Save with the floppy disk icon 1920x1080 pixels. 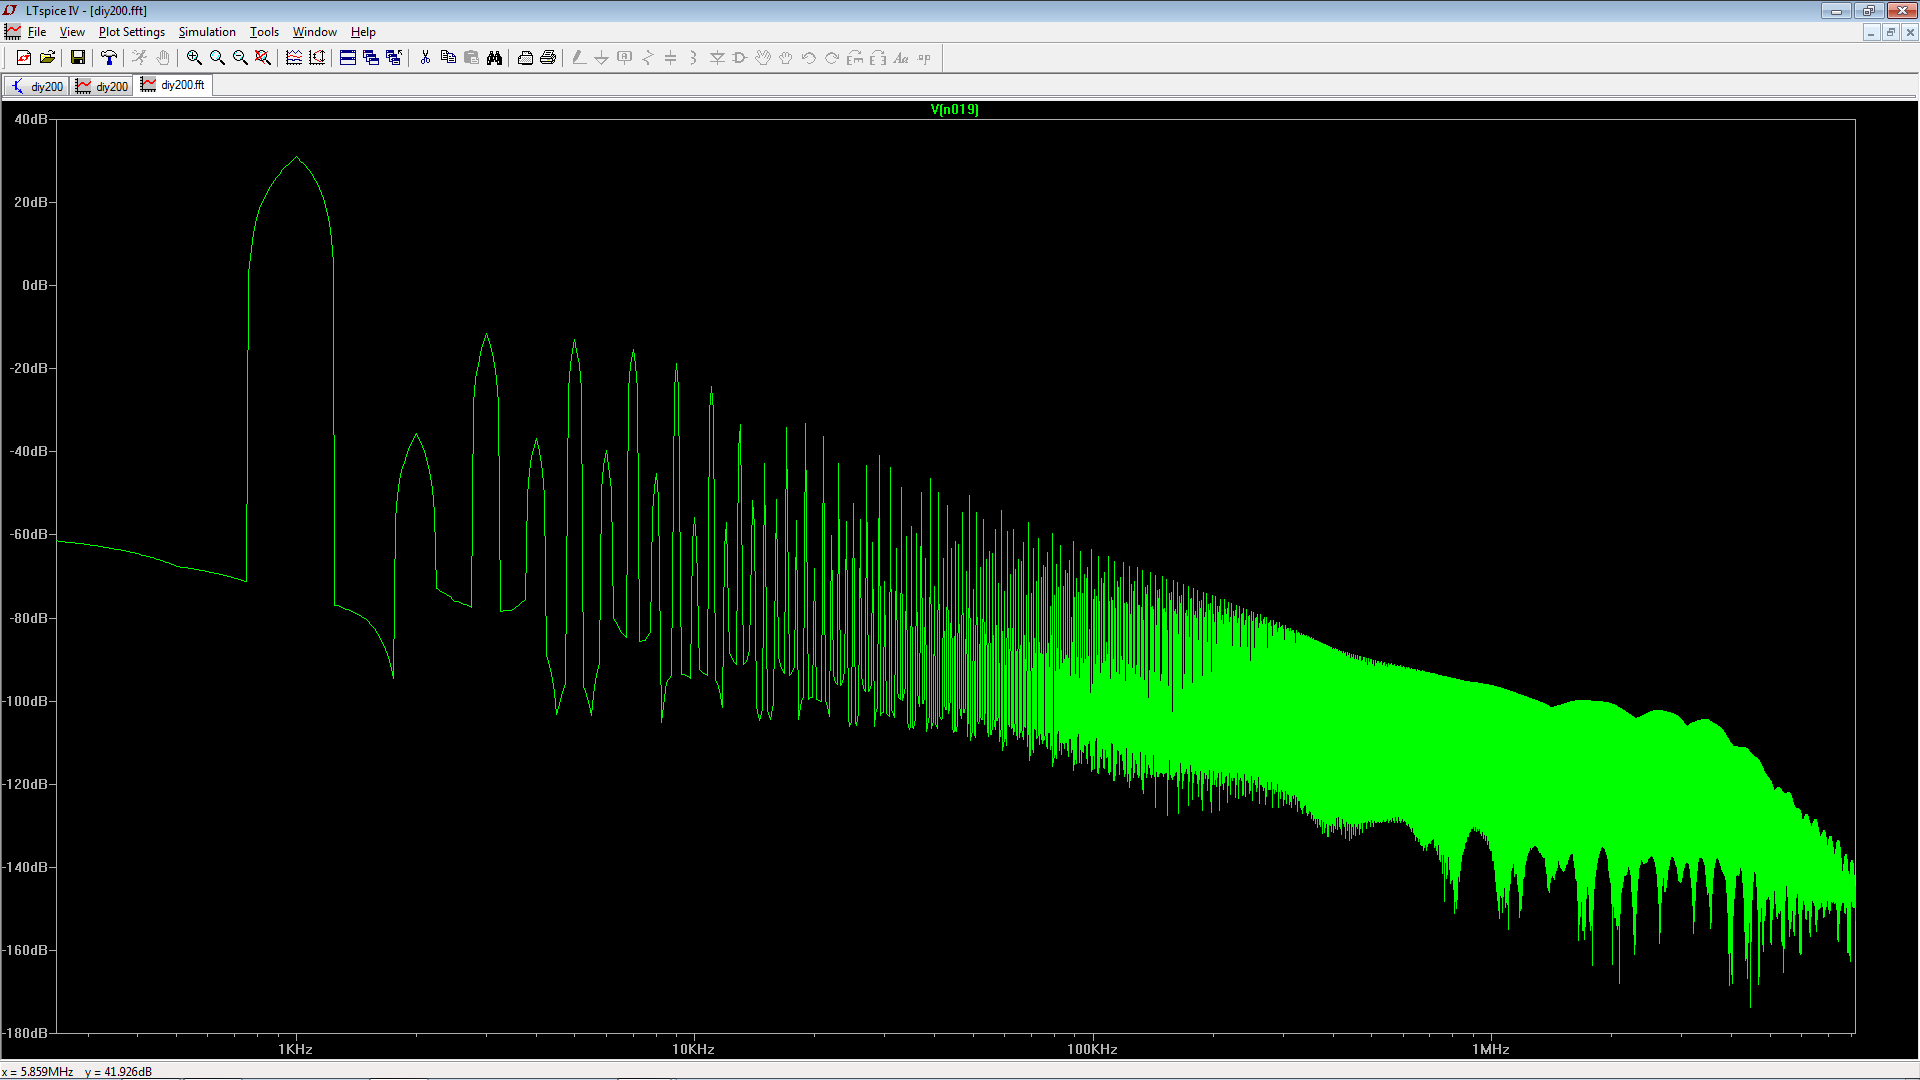point(77,58)
